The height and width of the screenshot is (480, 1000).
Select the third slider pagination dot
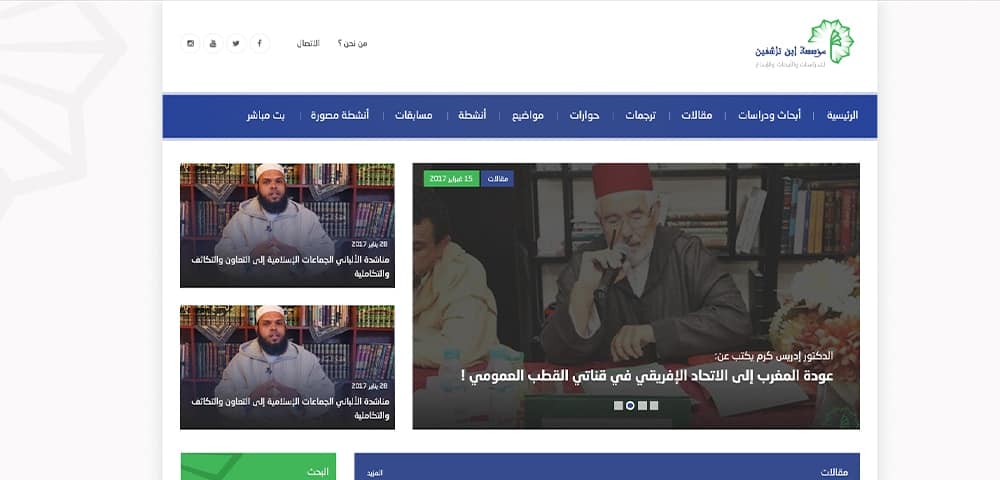[642, 405]
